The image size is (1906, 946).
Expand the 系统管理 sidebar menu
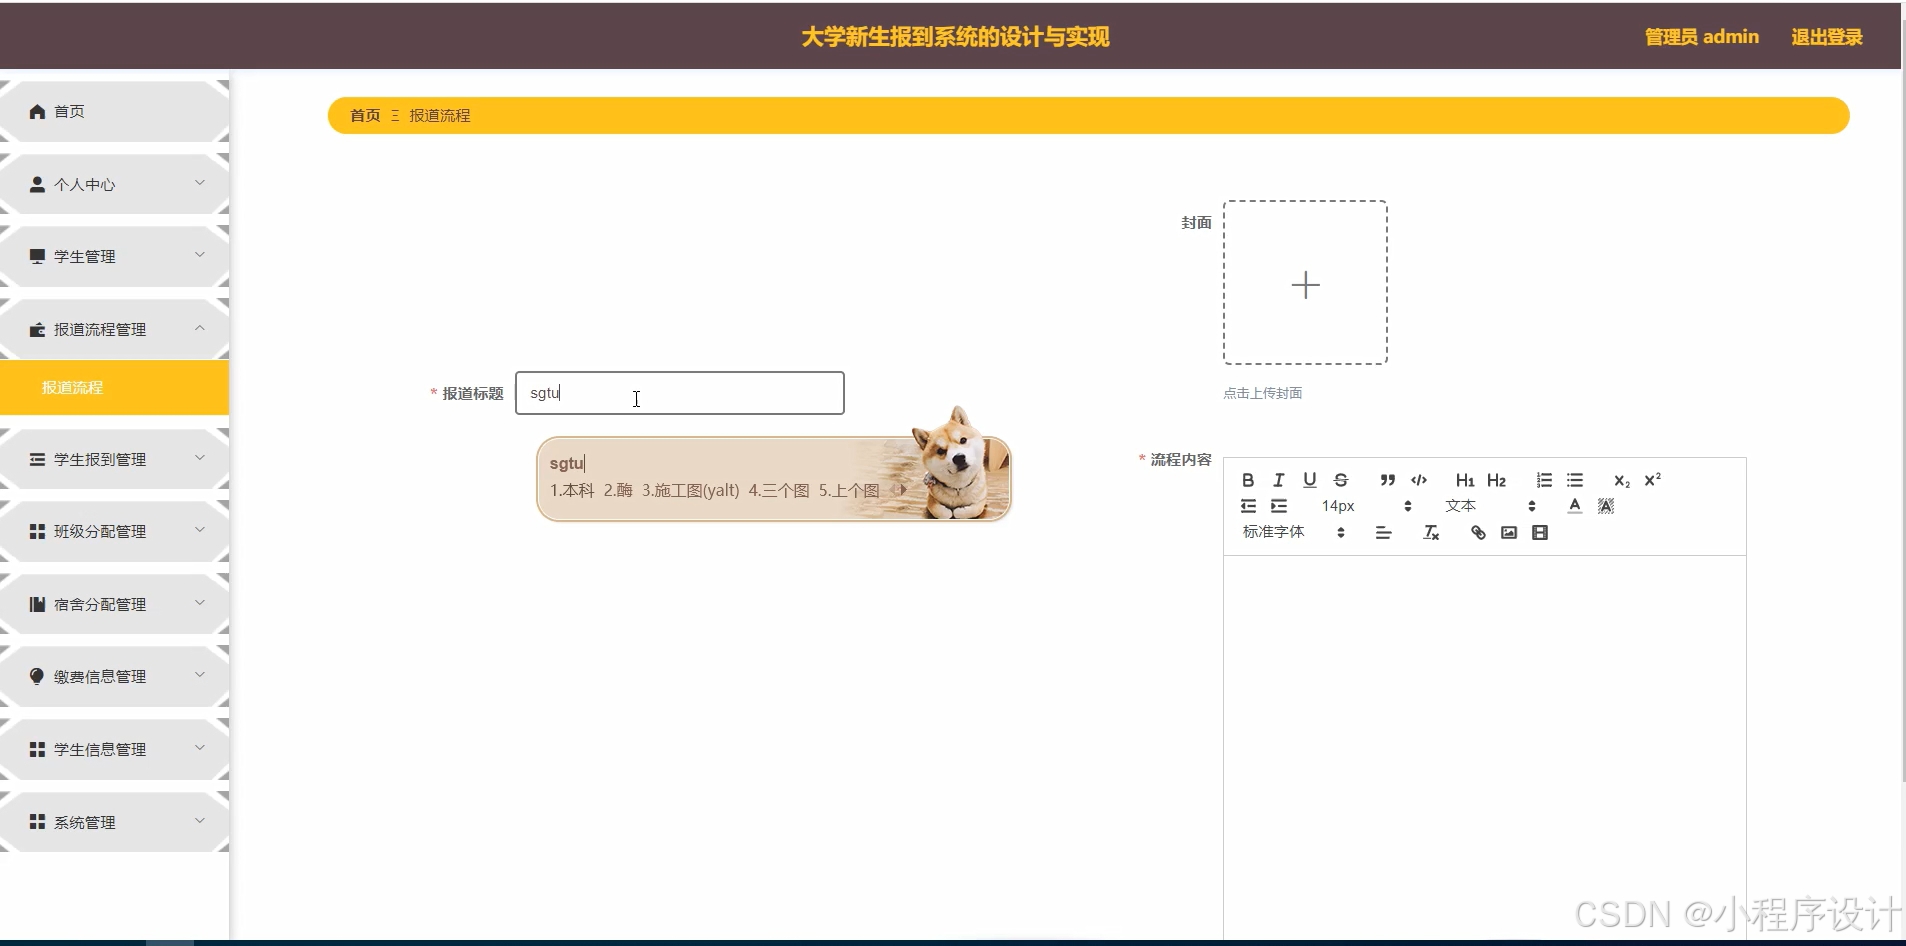point(114,822)
